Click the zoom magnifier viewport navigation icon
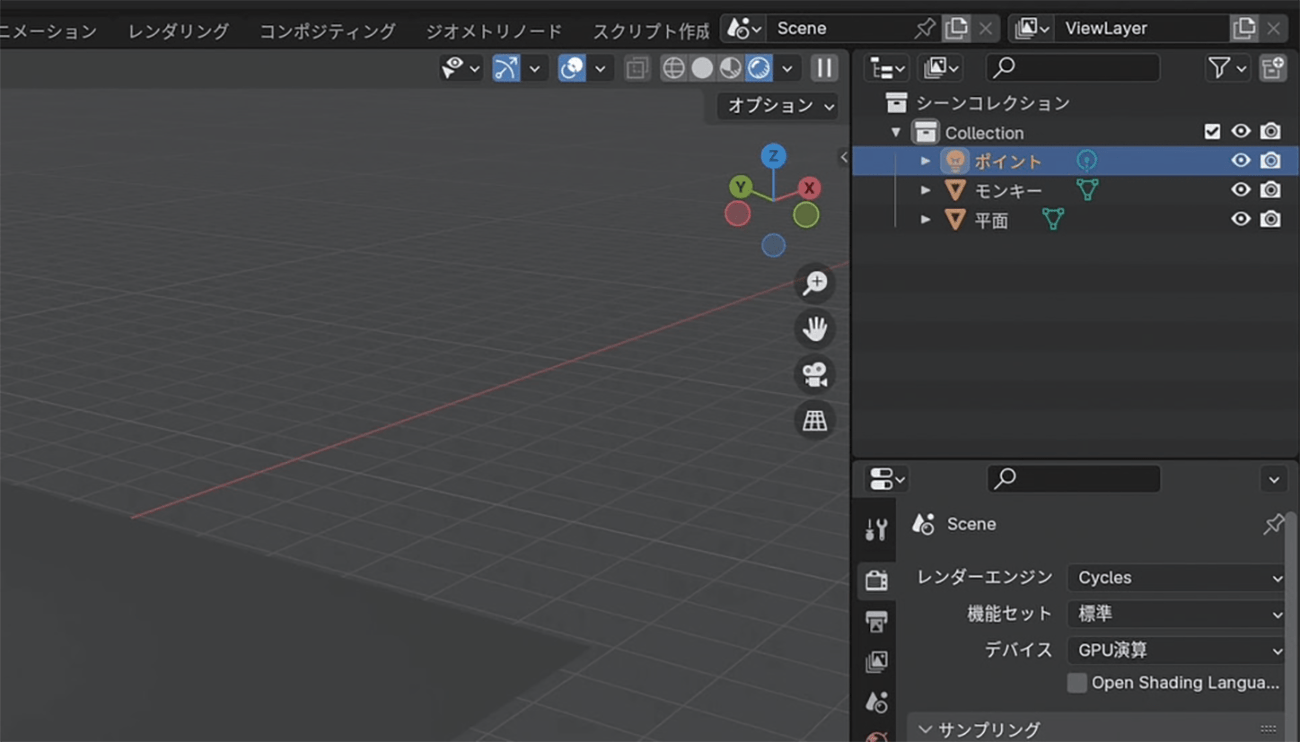The width and height of the screenshot is (1300, 742). tap(815, 283)
